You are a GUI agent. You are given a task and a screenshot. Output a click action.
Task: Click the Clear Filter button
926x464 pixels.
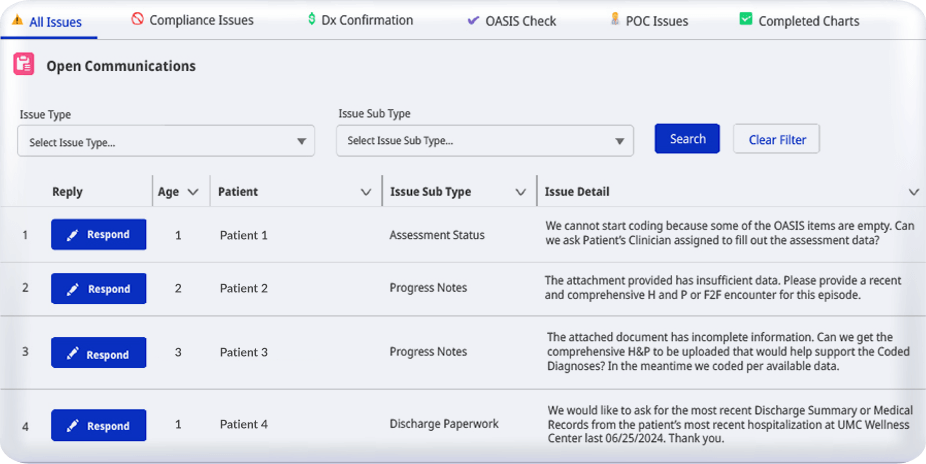[776, 139]
